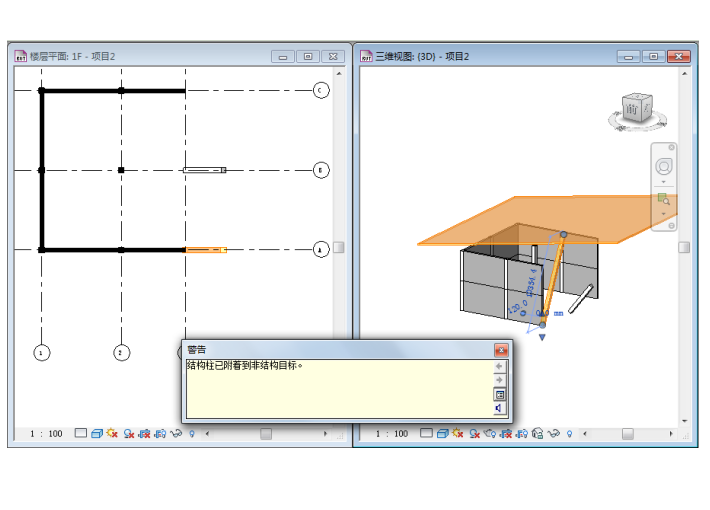Select the floor plan 1F window title

72,56
